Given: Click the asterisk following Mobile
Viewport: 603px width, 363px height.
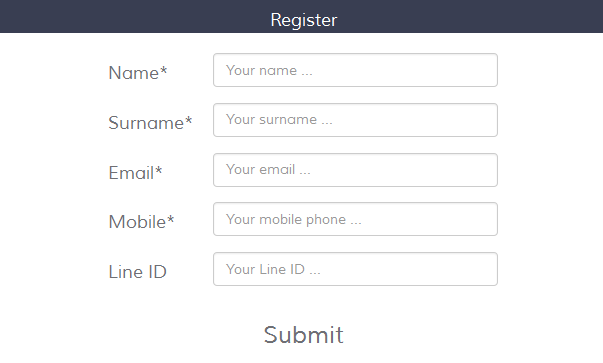Looking at the screenshot, I should (x=170, y=220).
